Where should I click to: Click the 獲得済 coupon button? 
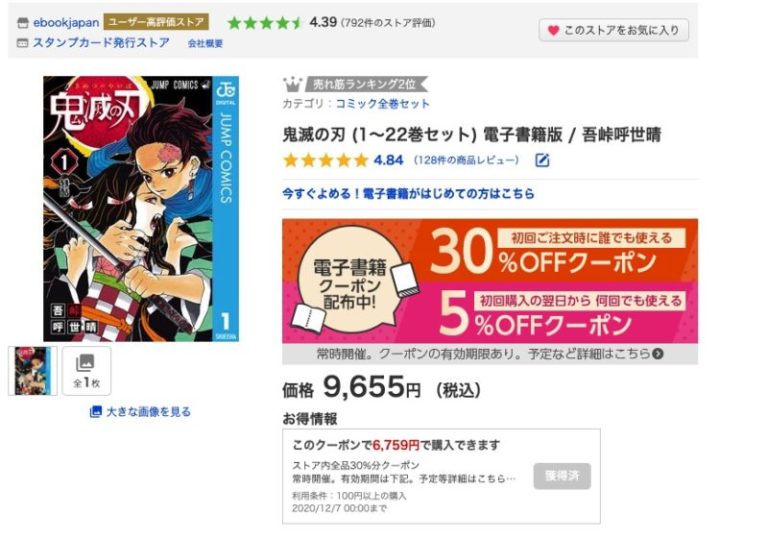coord(562,476)
